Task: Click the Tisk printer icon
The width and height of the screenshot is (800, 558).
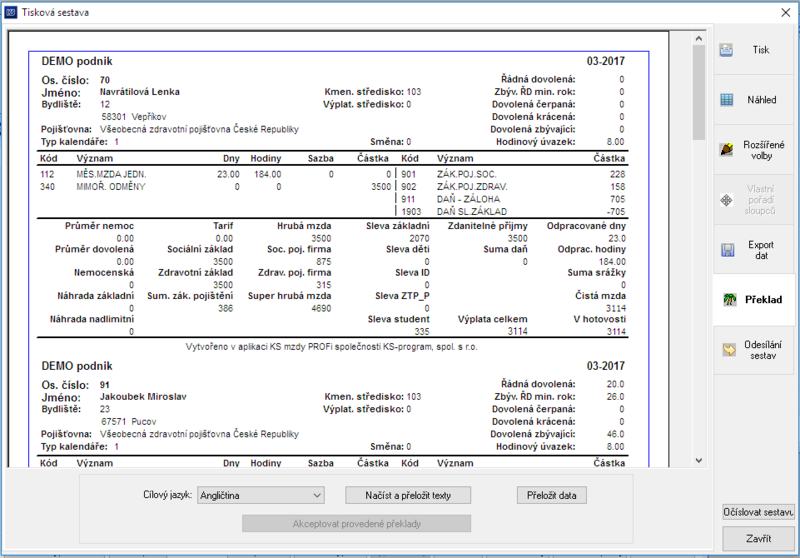Action: (x=726, y=50)
